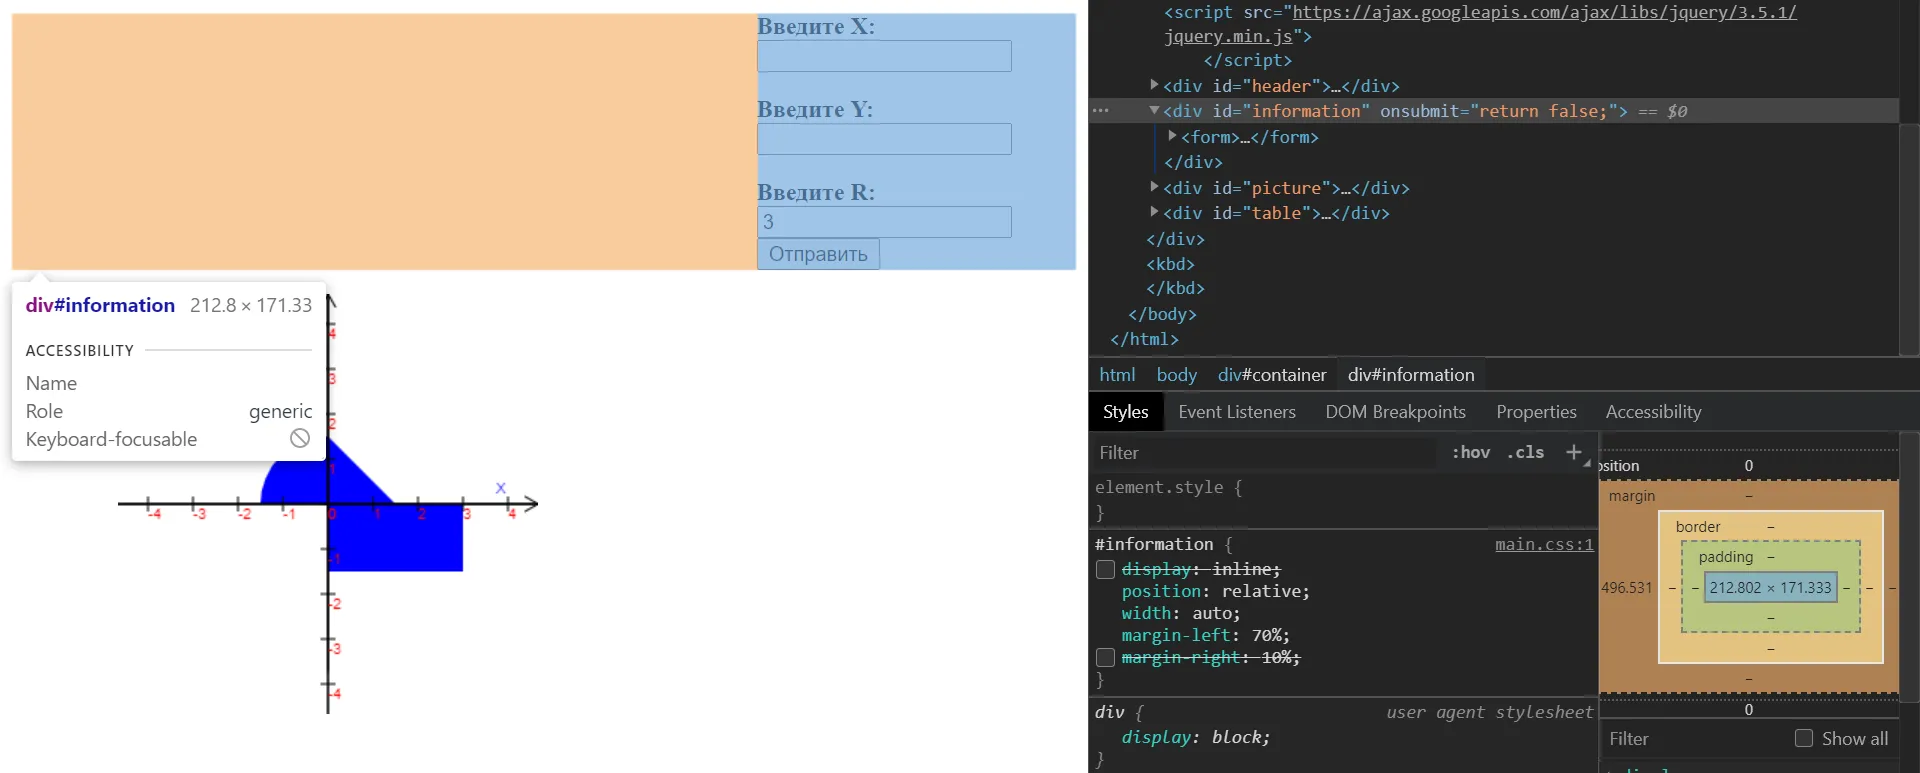The height and width of the screenshot is (773, 1920).
Task: Toggle the :hov element state button
Action: (x=1470, y=452)
